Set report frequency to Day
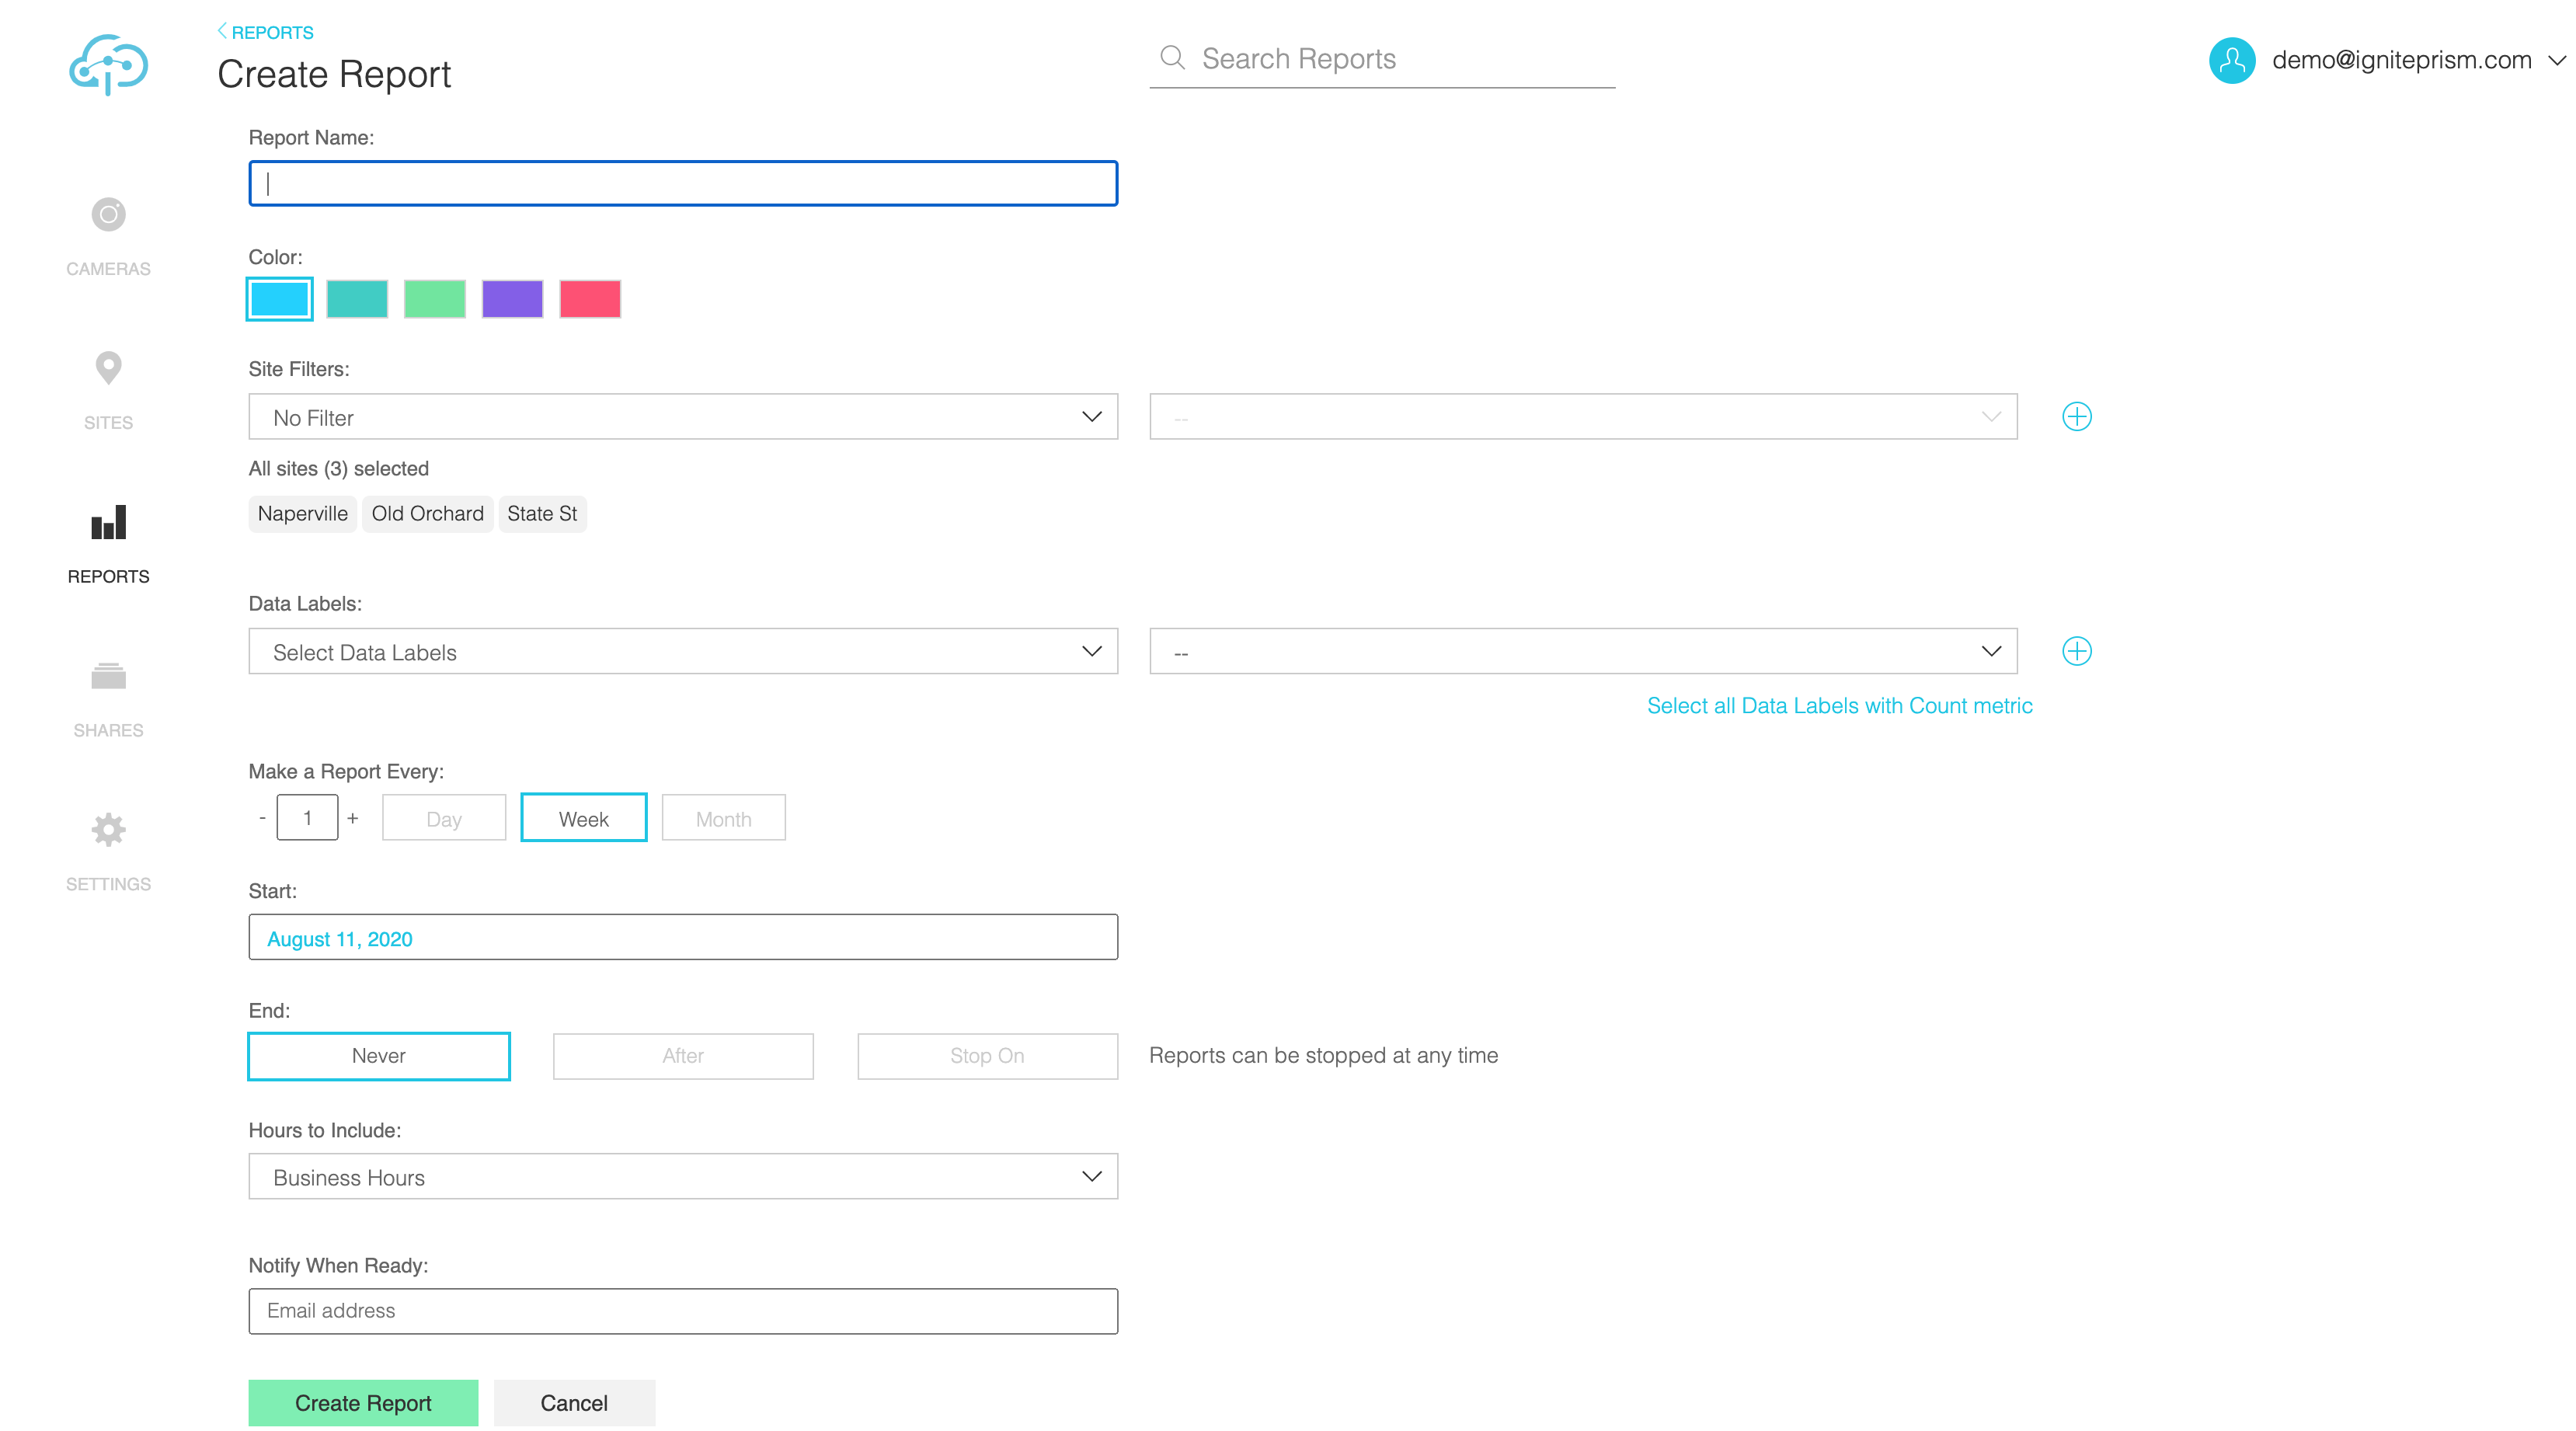Screen dimensions: 2576x1431 [x=444, y=818]
